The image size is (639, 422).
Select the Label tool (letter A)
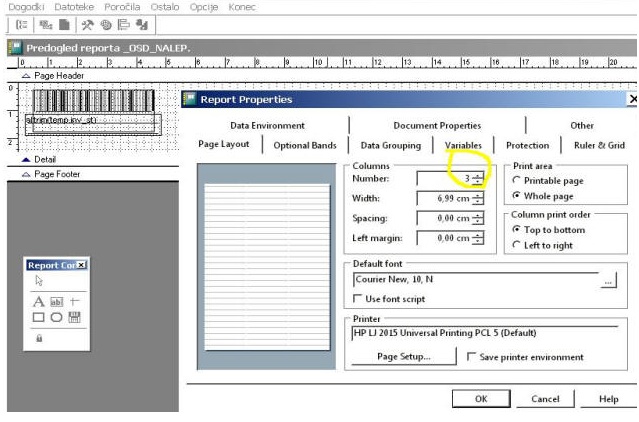click(38, 302)
